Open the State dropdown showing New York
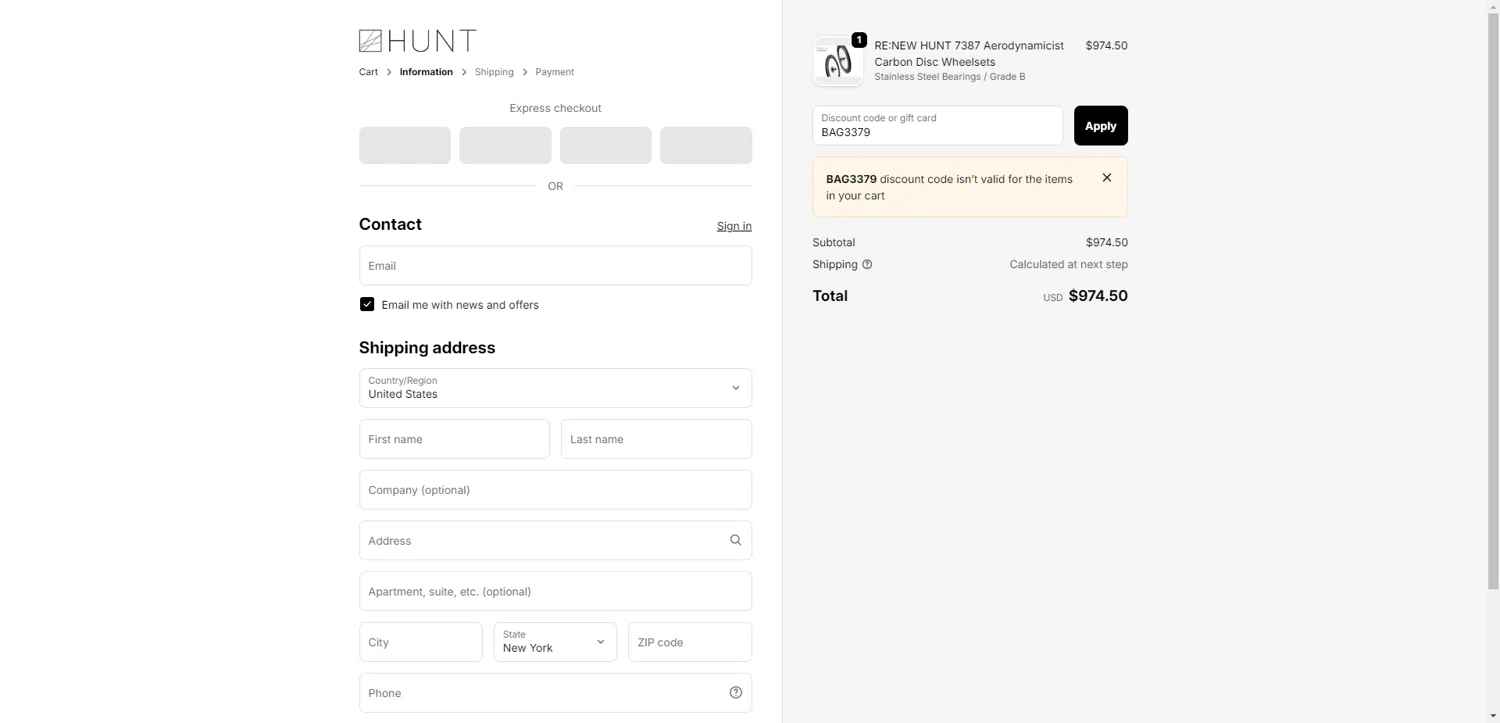1500x723 pixels. coord(555,642)
